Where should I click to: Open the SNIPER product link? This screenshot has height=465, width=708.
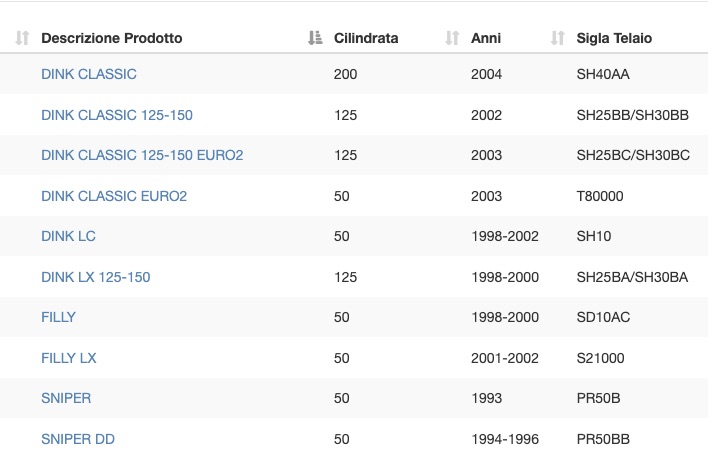(x=66, y=398)
